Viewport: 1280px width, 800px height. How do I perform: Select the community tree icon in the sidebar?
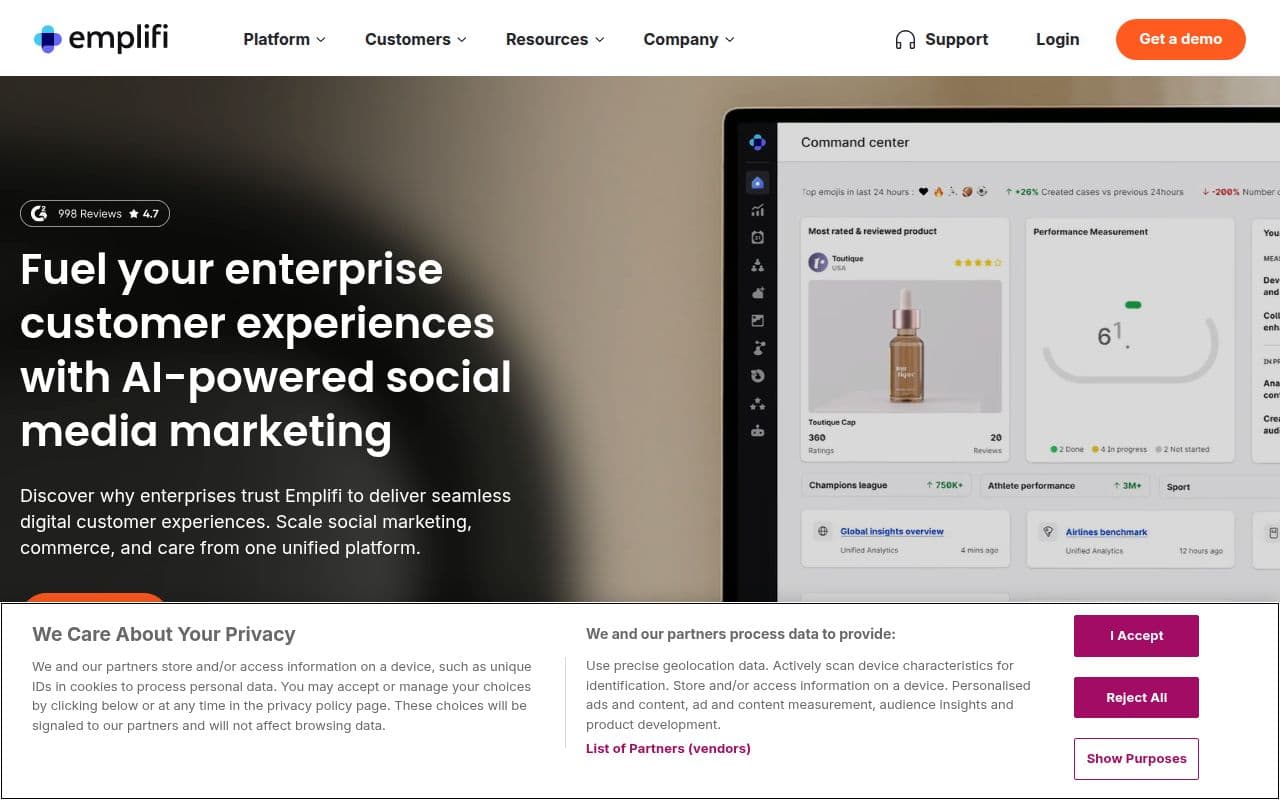tap(757, 265)
